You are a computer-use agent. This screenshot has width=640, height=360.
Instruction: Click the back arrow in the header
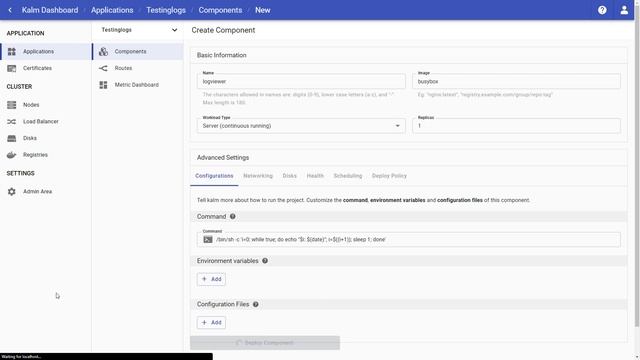point(10,10)
